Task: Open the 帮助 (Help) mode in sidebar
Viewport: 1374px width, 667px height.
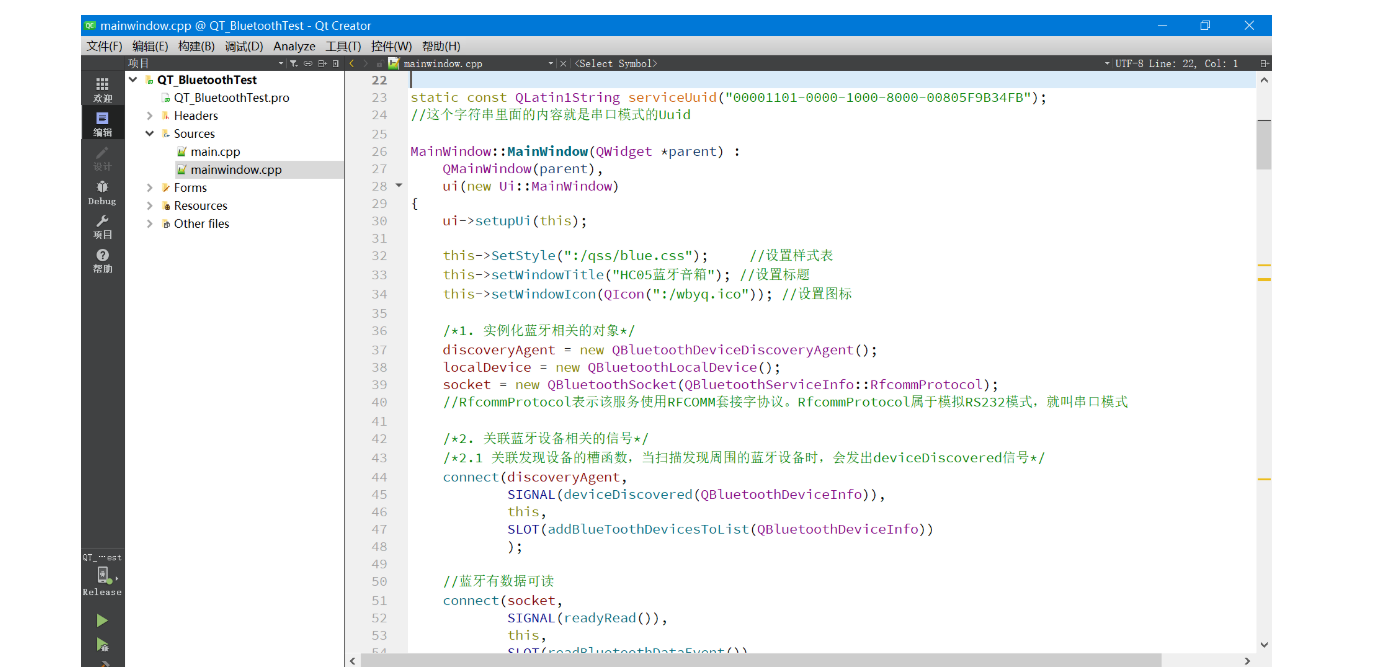Action: point(102,260)
